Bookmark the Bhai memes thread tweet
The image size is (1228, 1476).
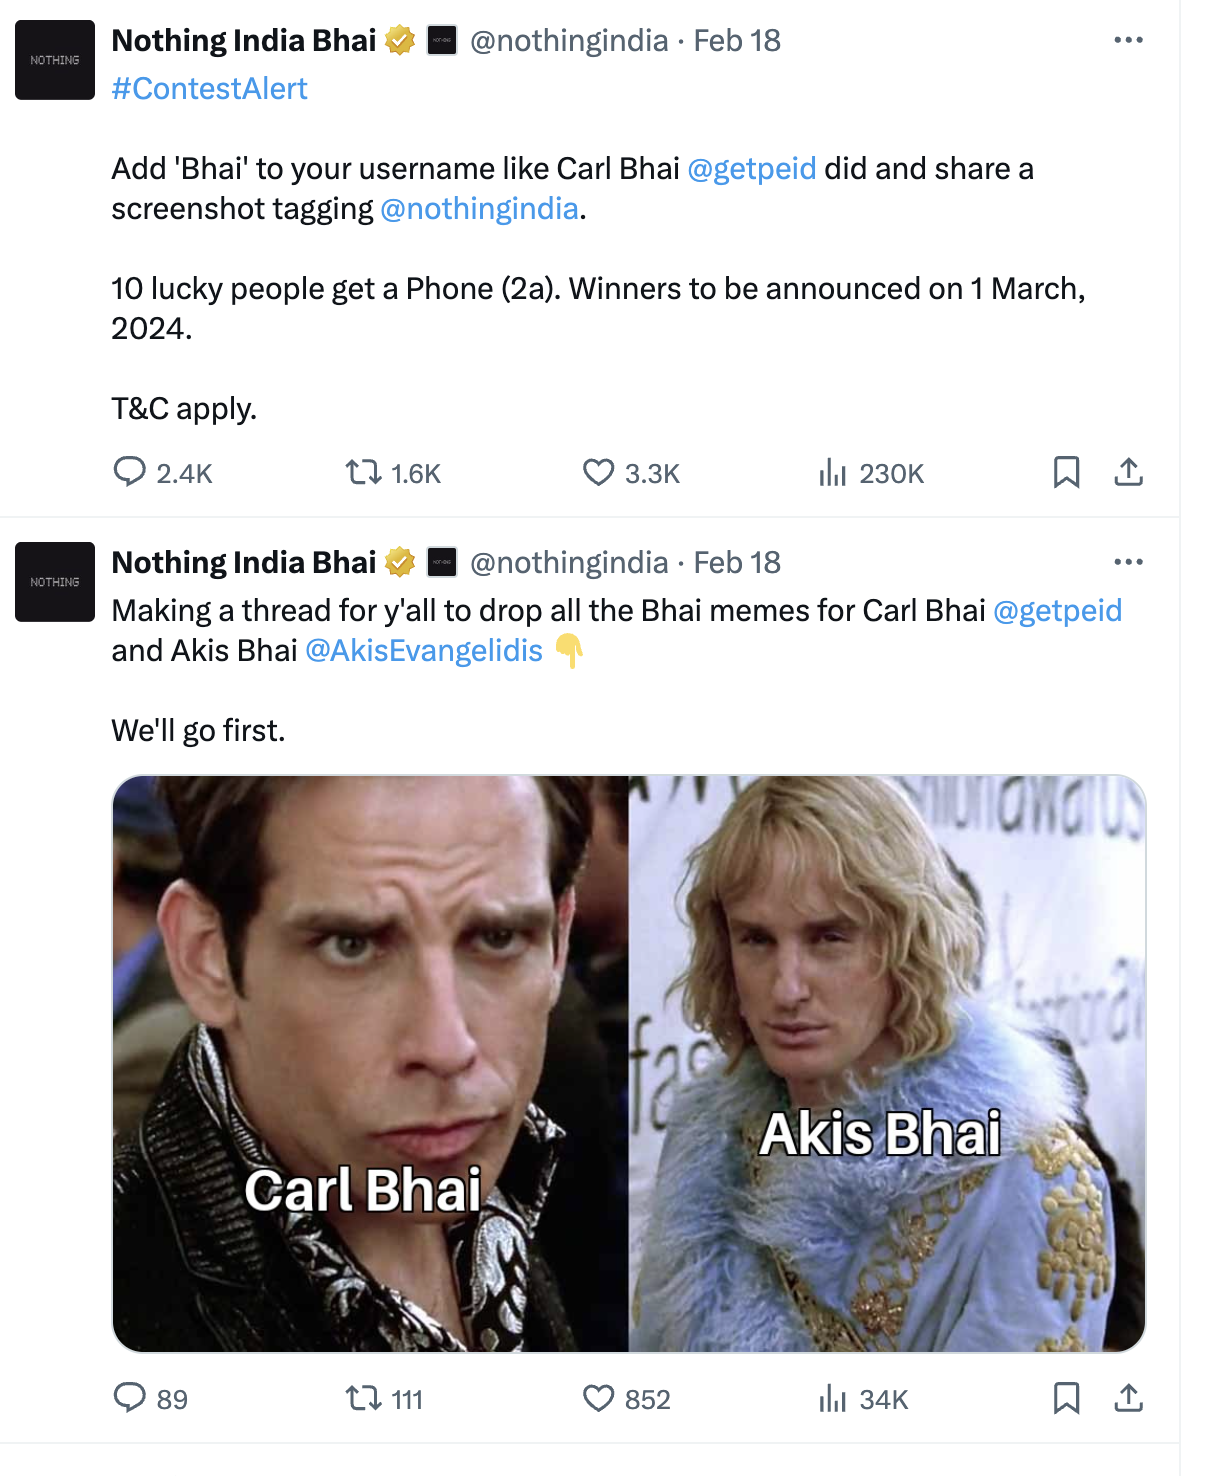[1066, 1398]
